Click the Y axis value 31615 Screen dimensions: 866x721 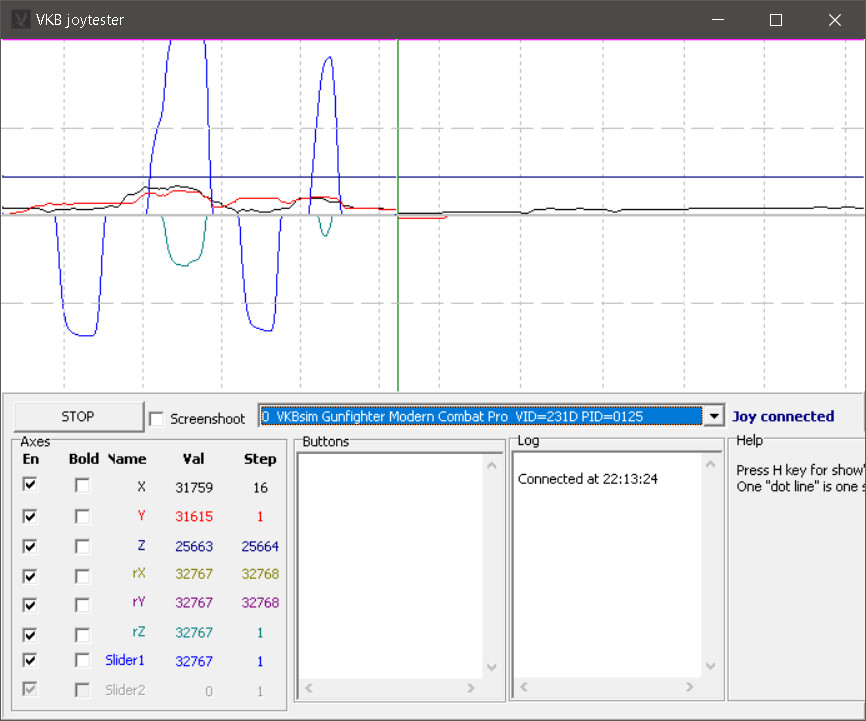click(194, 517)
